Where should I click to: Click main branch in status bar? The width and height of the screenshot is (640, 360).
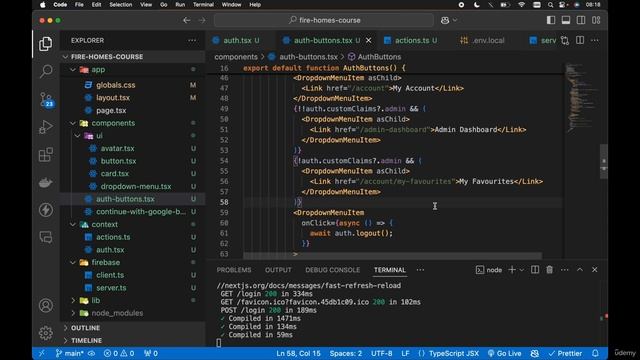69,353
